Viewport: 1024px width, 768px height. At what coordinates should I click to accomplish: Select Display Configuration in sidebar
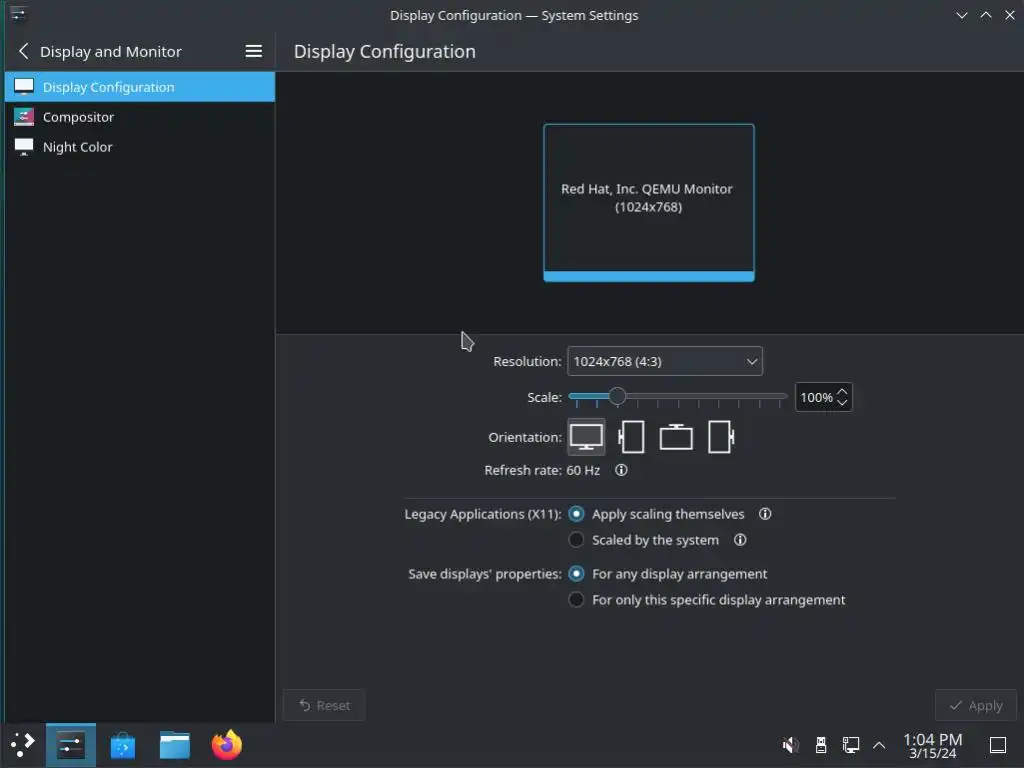pos(140,87)
